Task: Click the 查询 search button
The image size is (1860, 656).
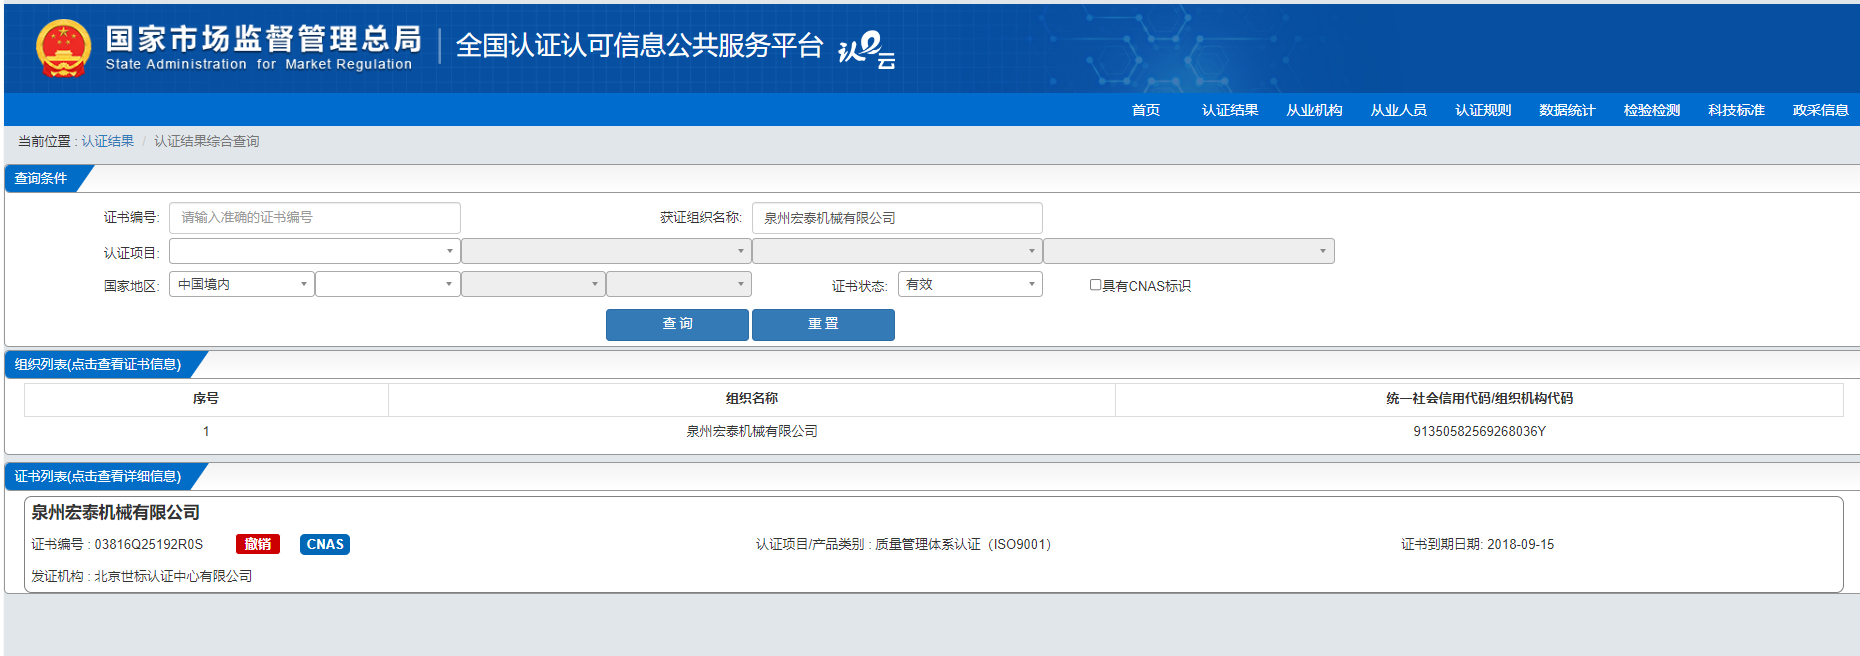Action: point(677,324)
